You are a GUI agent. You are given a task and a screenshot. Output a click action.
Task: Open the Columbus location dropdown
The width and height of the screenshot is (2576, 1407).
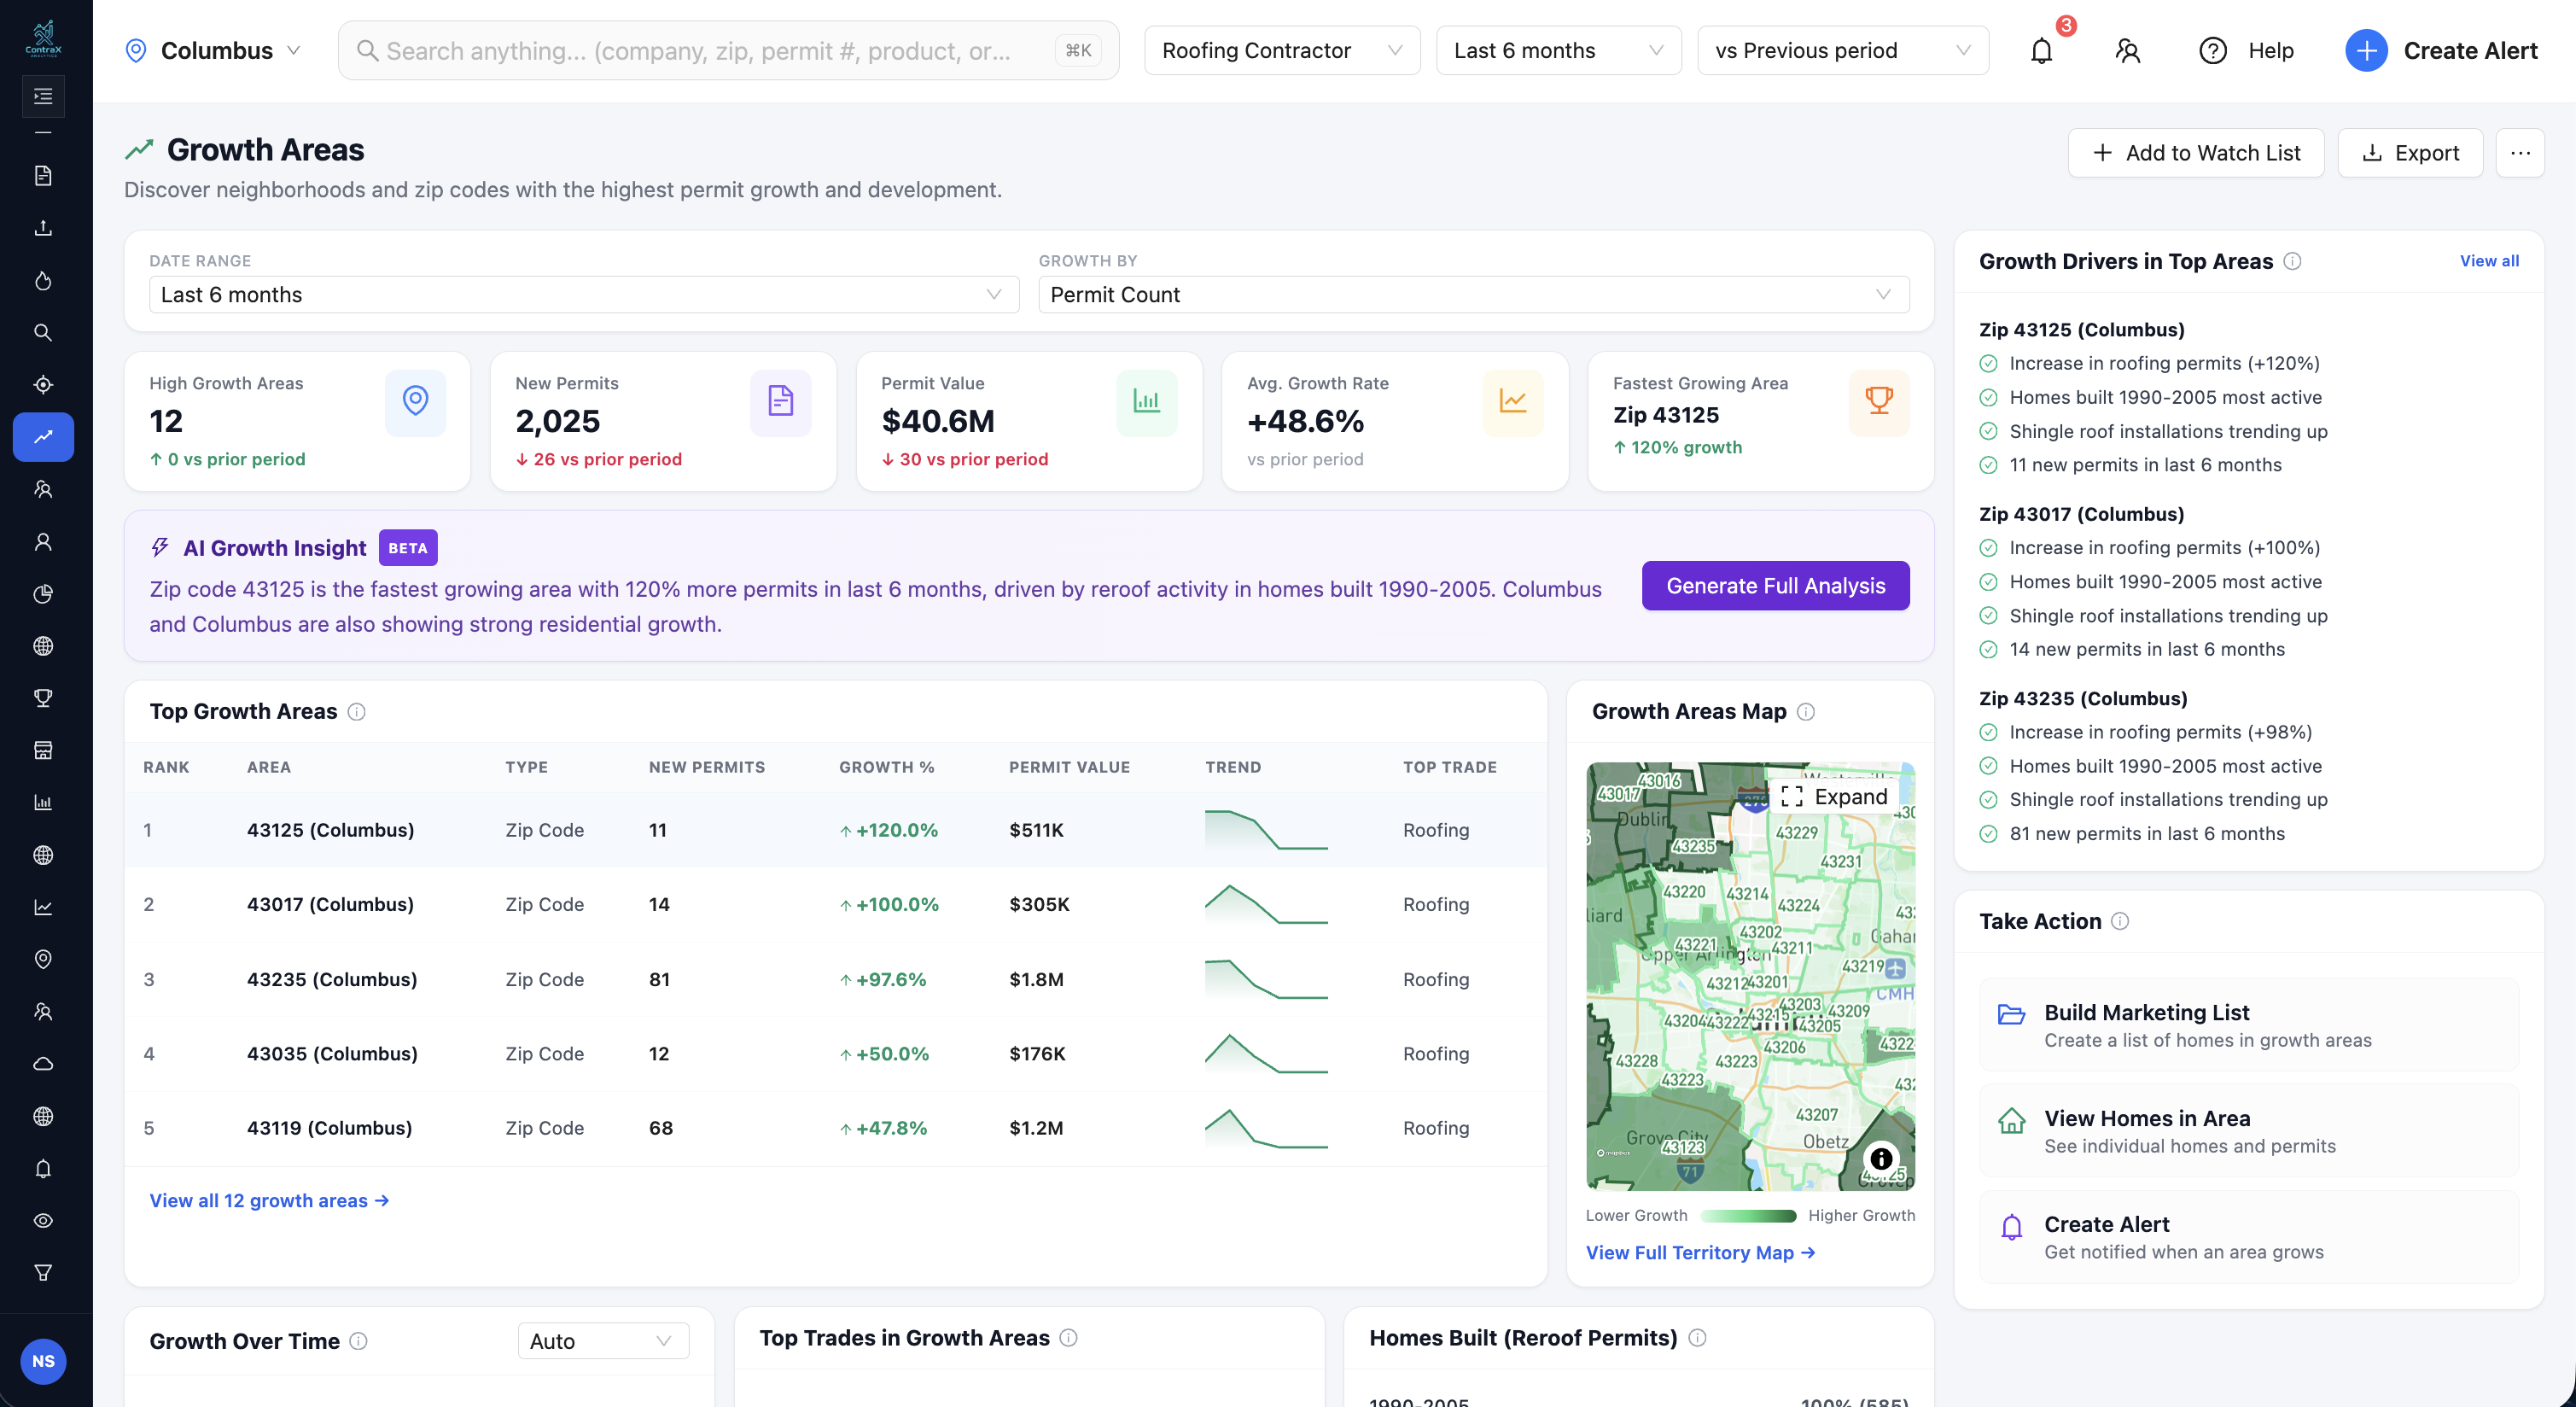213,50
